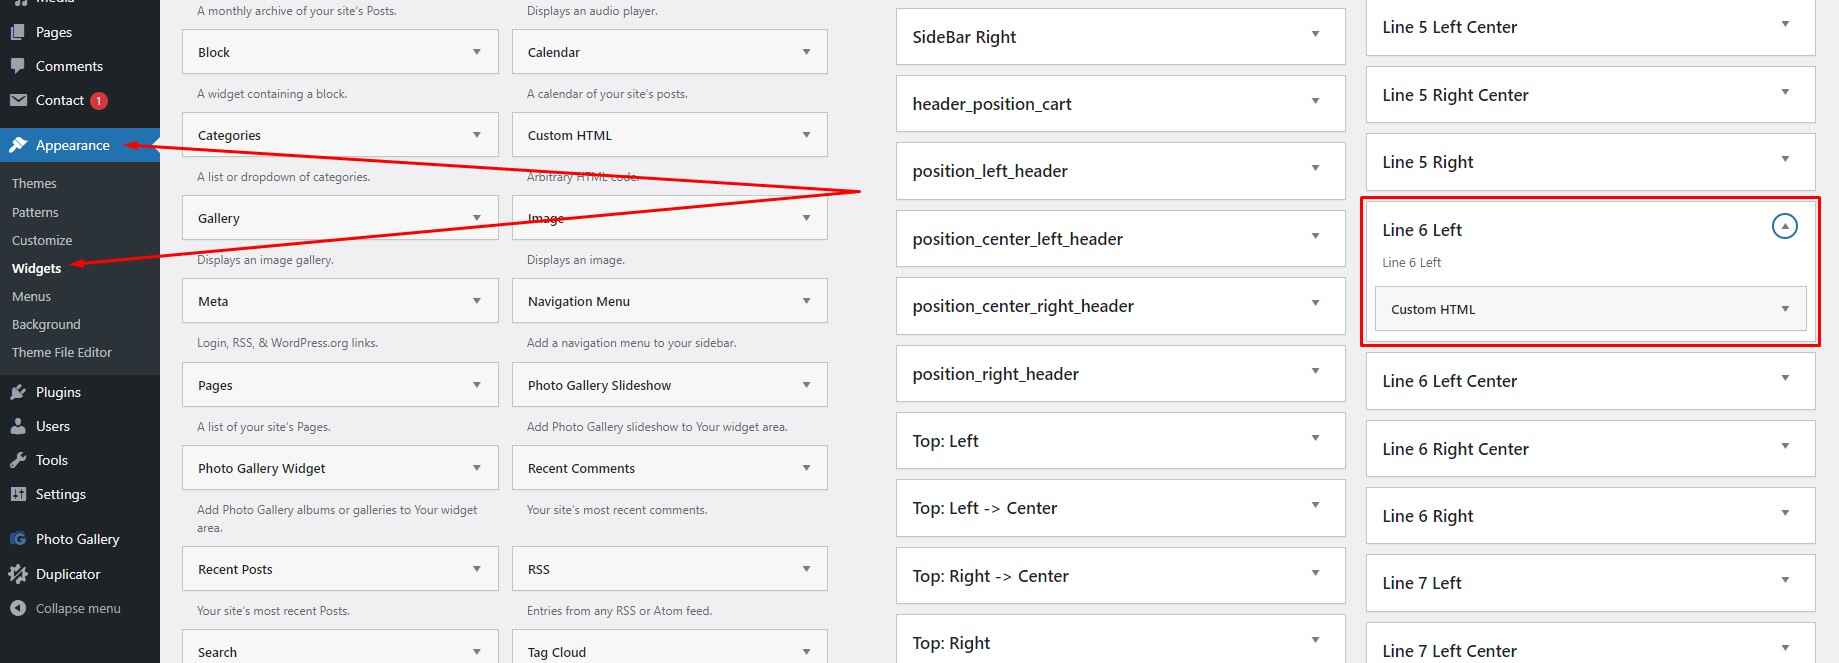Click the Contact envelope icon
This screenshot has height=663, width=1839.
[18, 100]
